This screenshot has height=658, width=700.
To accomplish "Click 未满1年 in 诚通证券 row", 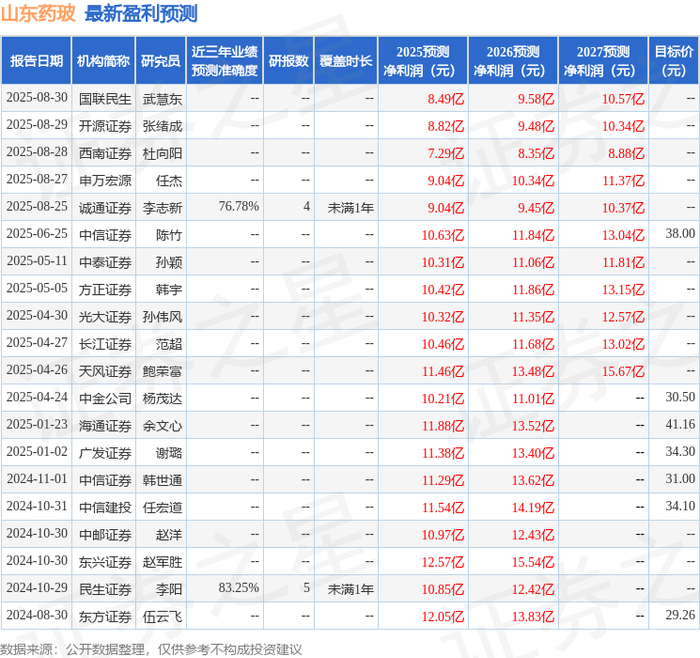I will (x=350, y=208).
